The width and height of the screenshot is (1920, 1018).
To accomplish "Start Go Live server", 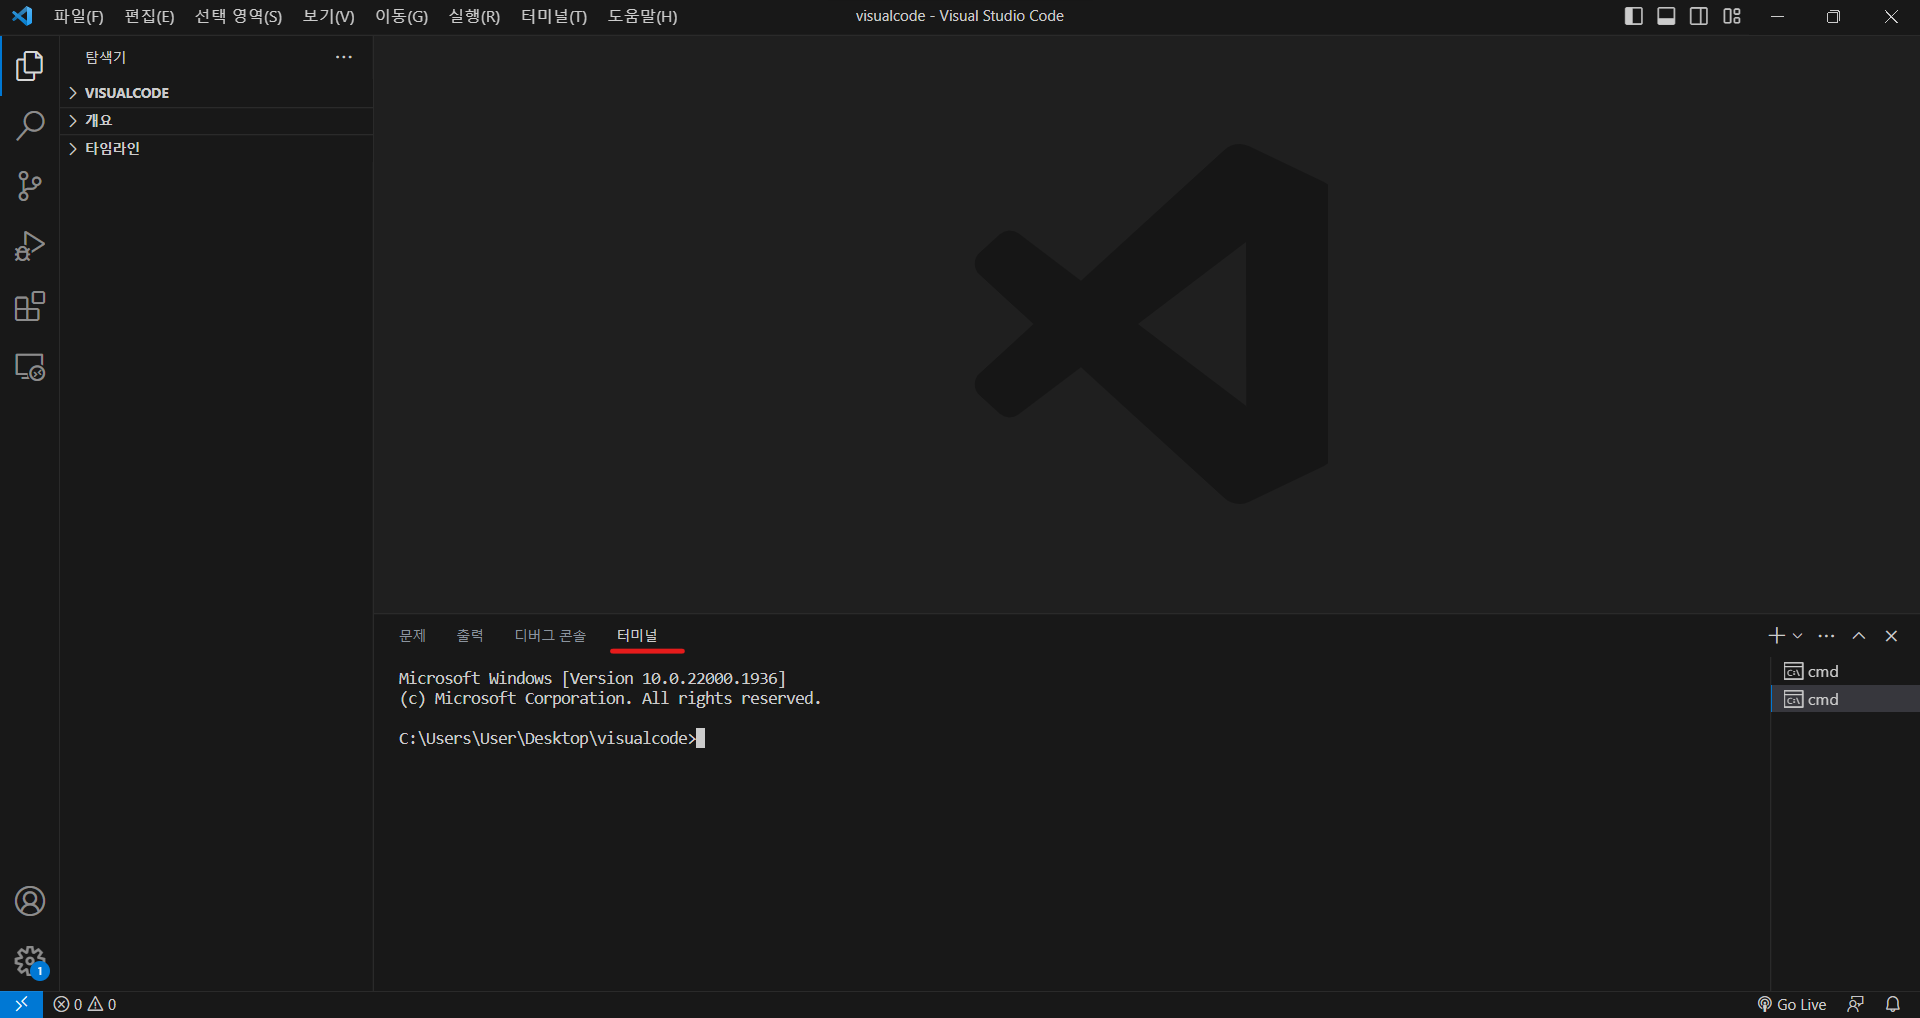I will [x=1792, y=1004].
